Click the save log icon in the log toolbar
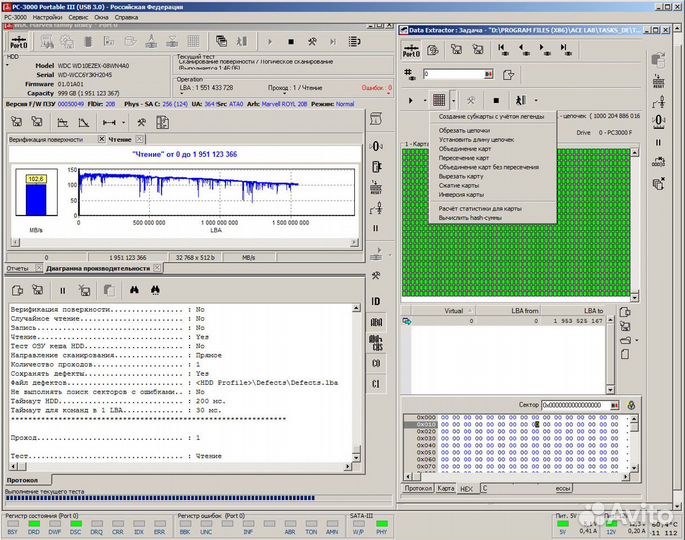This screenshot has width=685, height=540. click(x=38, y=290)
